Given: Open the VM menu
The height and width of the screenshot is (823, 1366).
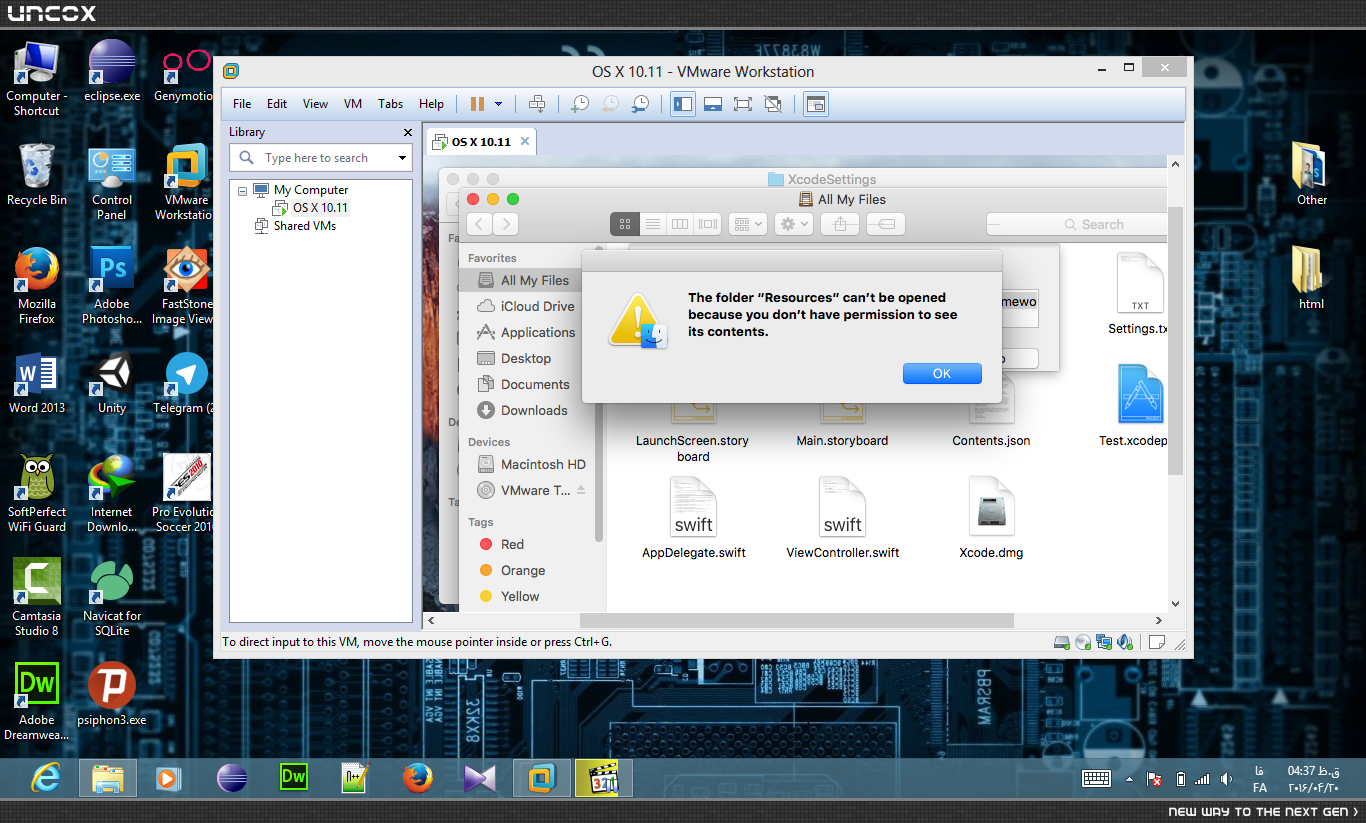Looking at the screenshot, I should point(353,104).
